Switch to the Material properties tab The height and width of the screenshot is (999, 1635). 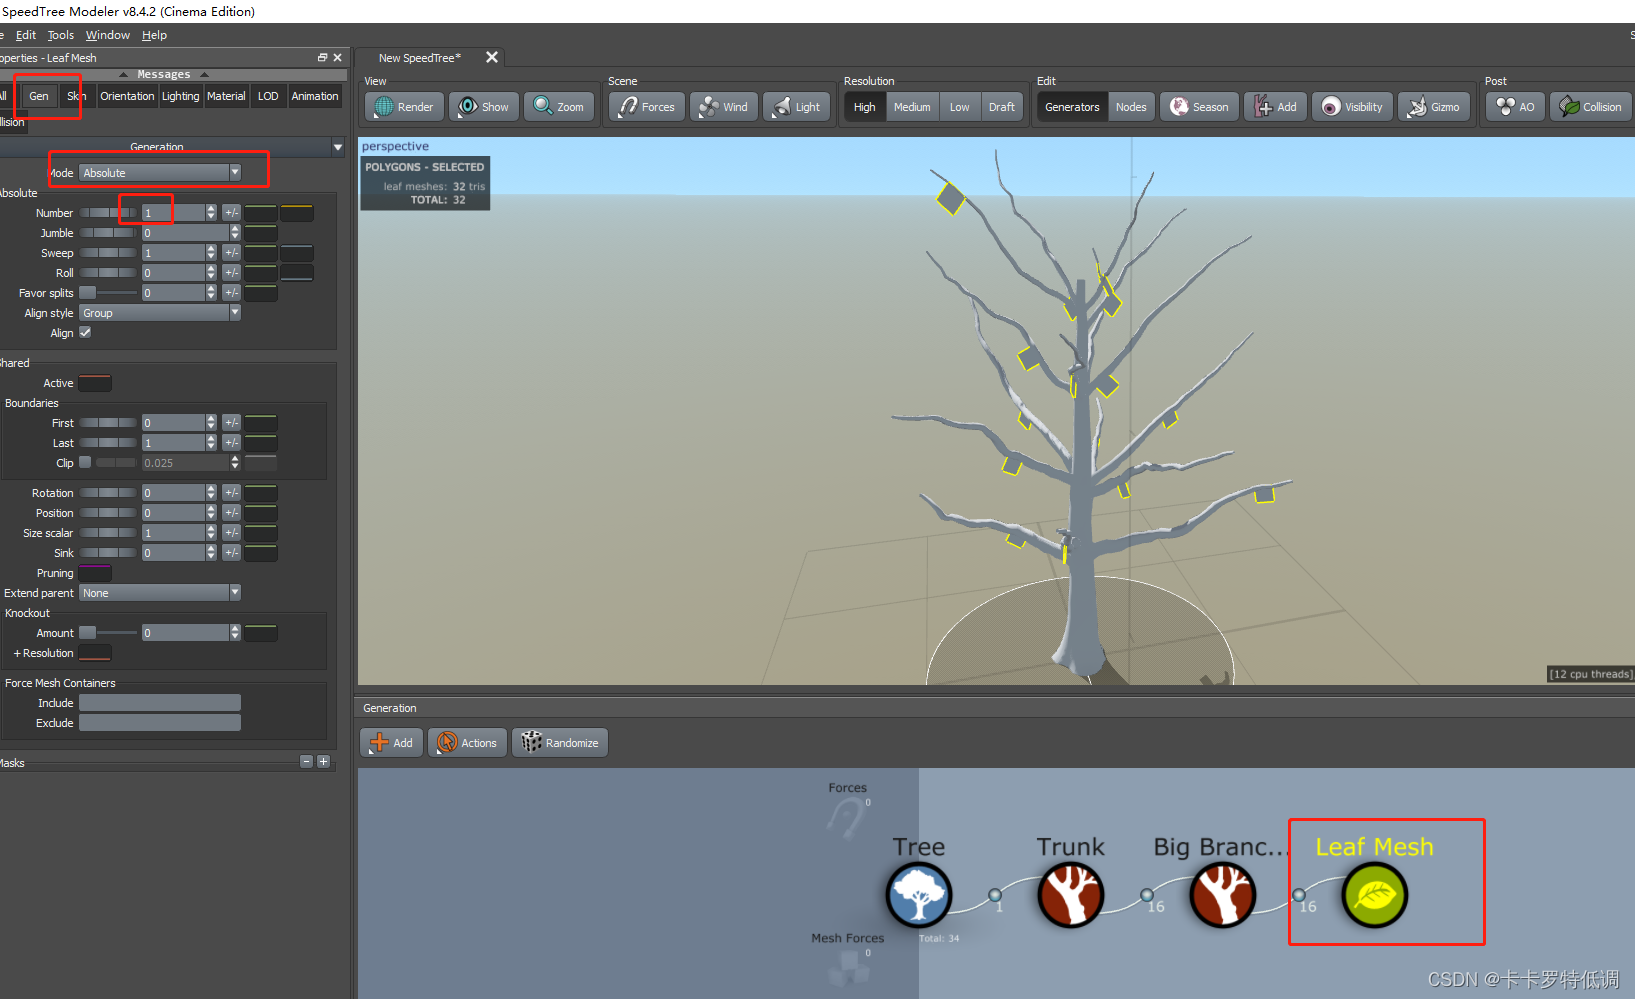226,96
